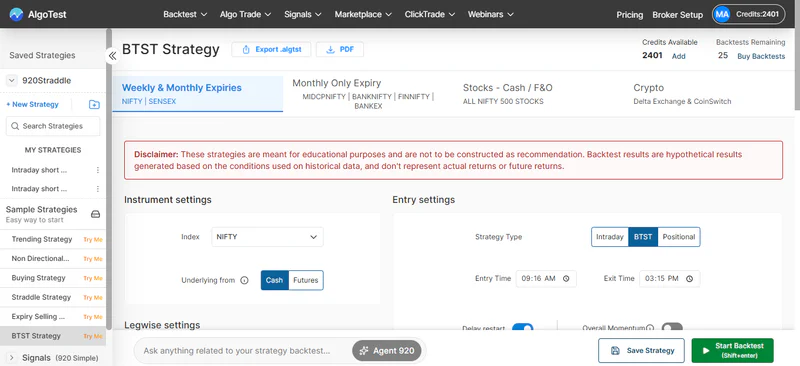Select Futures as underlying
800x366 pixels.
306,280
